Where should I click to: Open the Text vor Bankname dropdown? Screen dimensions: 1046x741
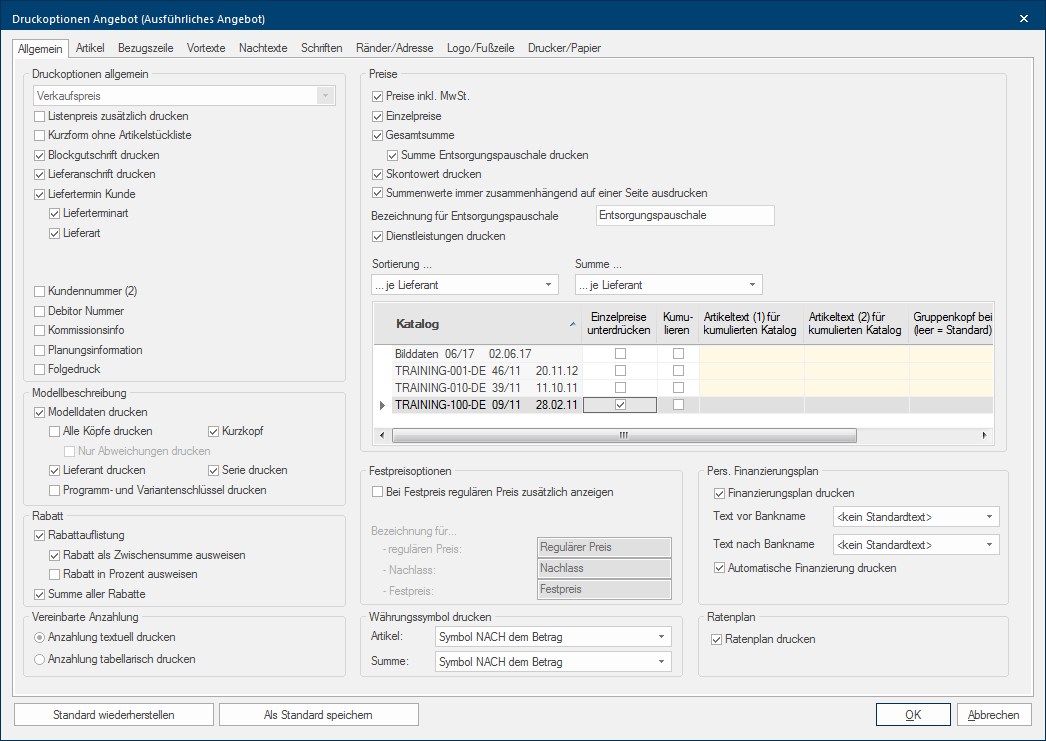click(989, 517)
